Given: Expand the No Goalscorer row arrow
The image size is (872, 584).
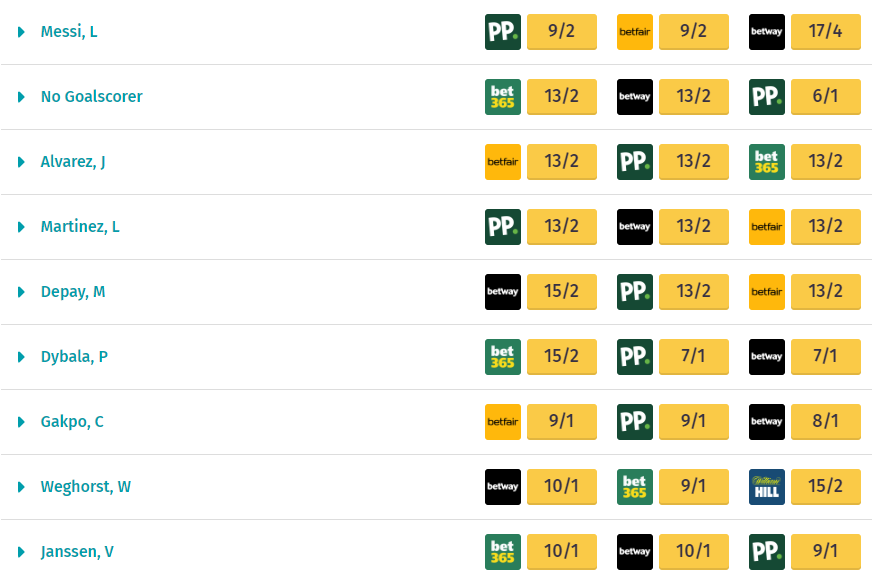Looking at the screenshot, I should (21, 97).
